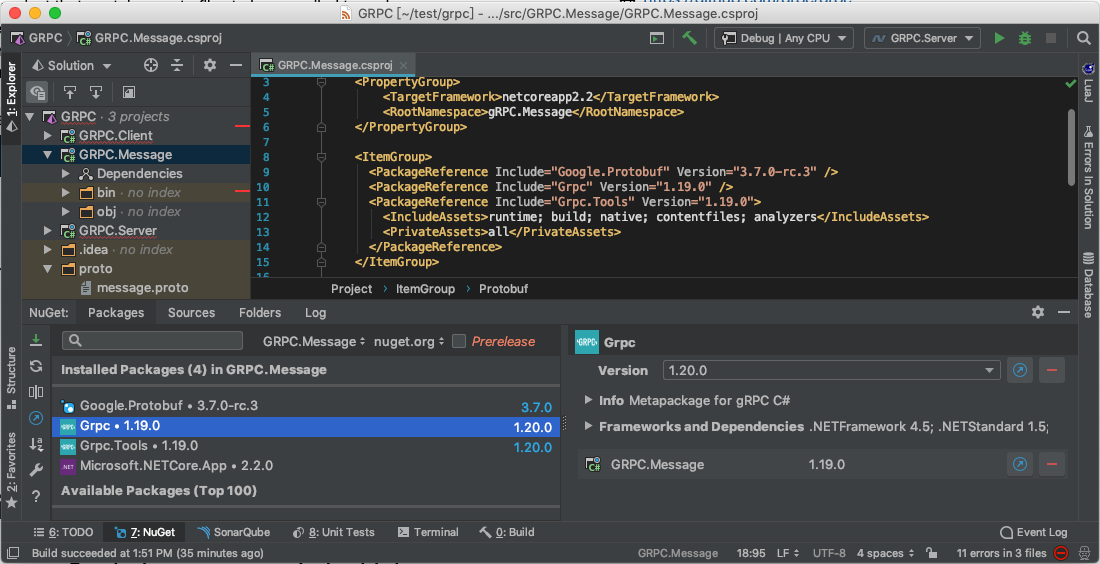Click the Stop square icon
This screenshot has width=1100, height=564.
1051,38
